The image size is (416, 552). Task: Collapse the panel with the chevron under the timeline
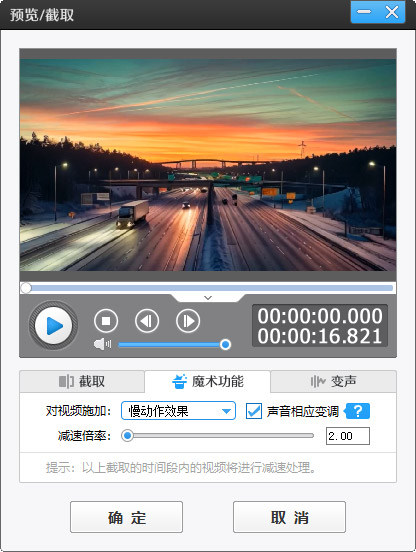click(x=208, y=298)
